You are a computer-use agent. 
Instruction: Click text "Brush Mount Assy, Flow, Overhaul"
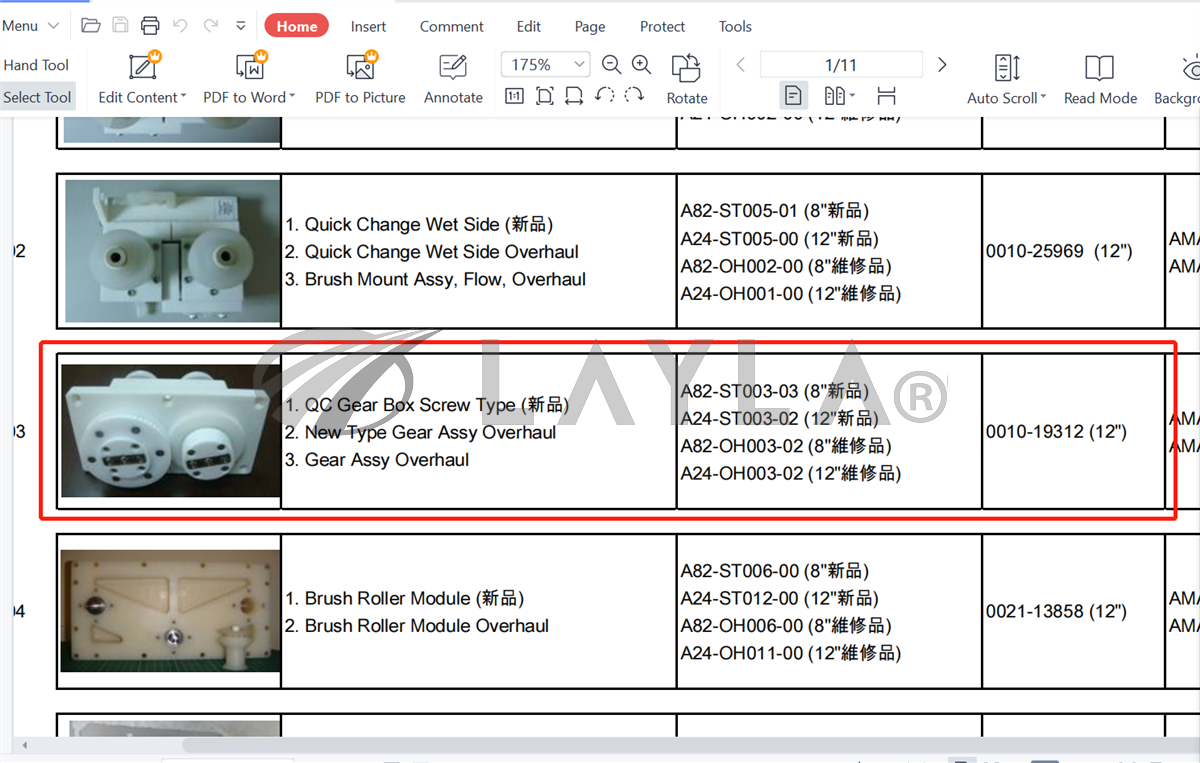(445, 279)
